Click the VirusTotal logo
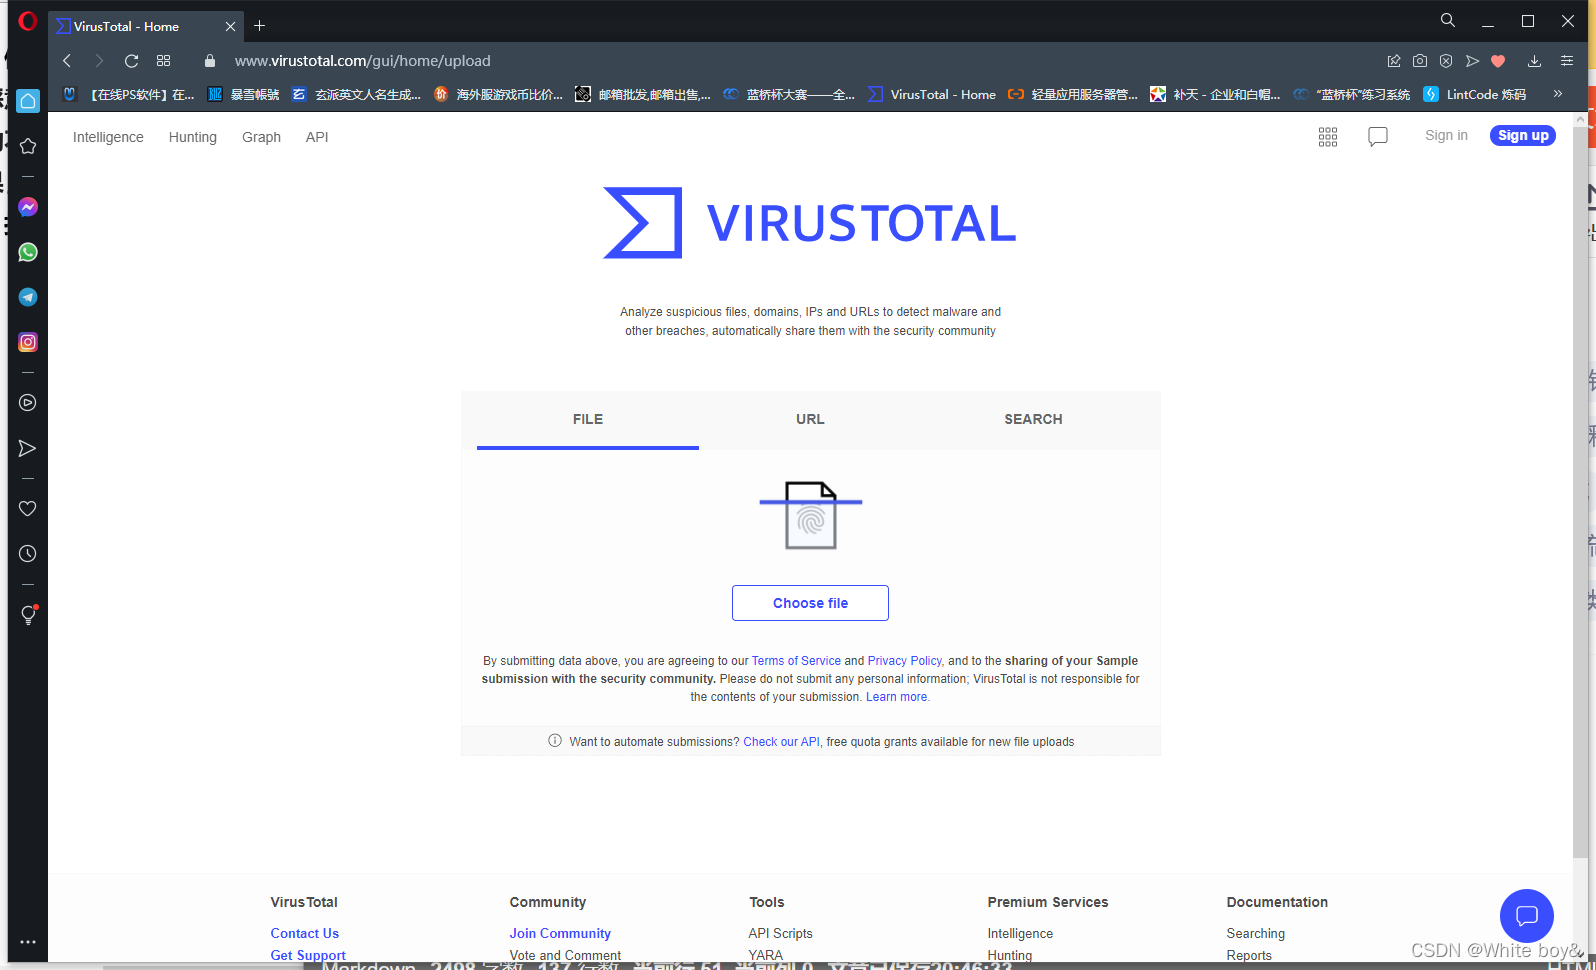The height and width of the screenshot is (970, 1596). (810, 223)
